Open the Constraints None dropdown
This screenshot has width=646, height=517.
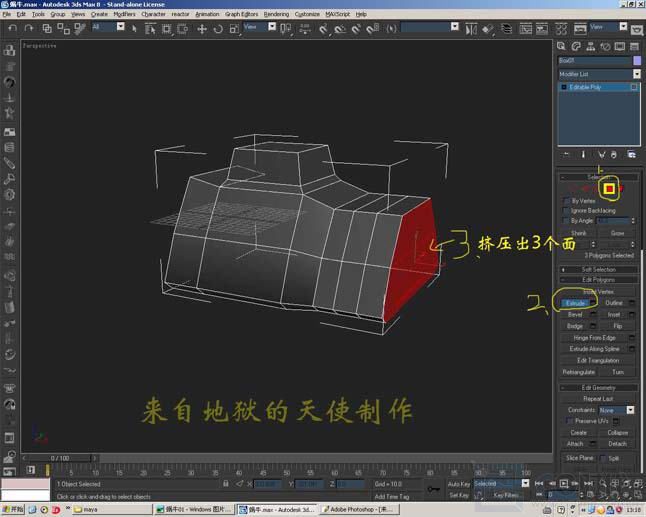tap(617, 410)
